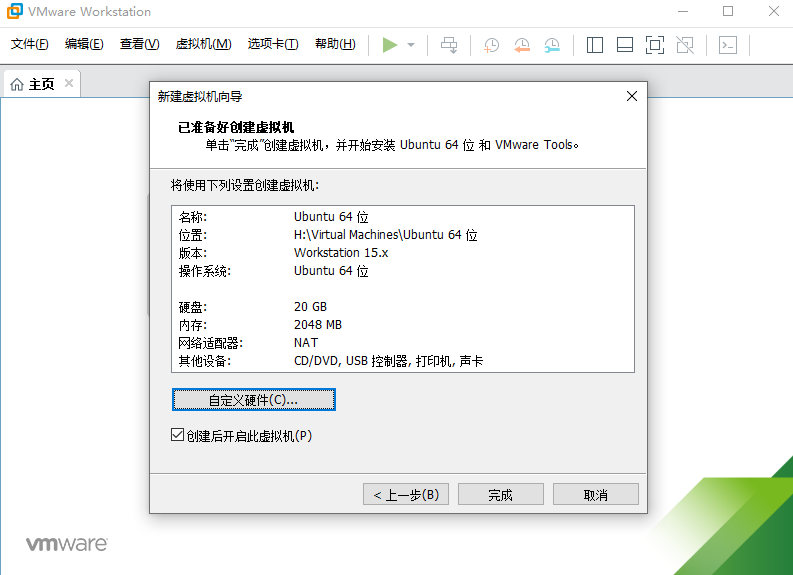This screenshot has width=793, height=575.
Task: Click the Unity mode icon
Action: 685,45
